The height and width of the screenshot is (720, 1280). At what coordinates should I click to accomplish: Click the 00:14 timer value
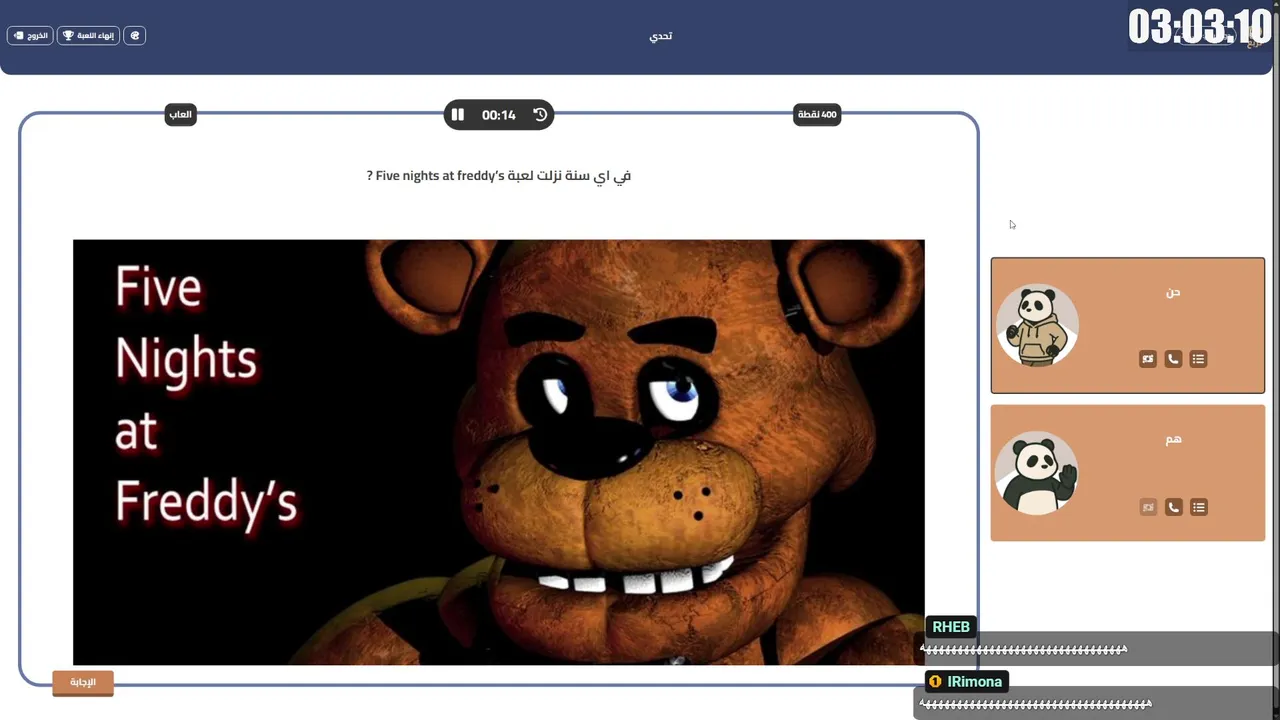(499, 115)
